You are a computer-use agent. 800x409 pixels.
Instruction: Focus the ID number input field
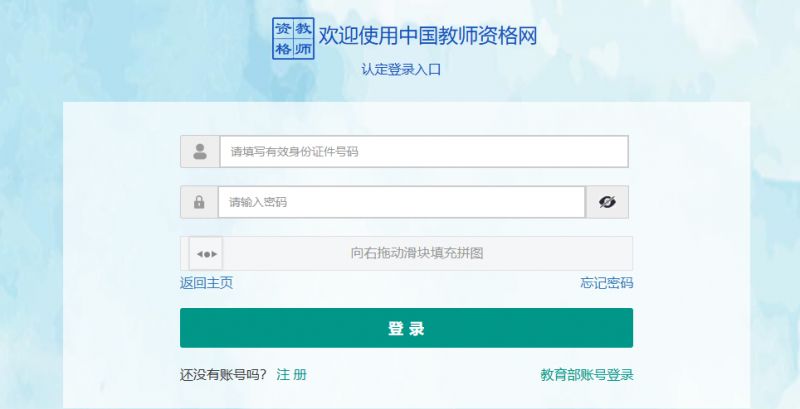pyautogui.click(x=424, y=151)
